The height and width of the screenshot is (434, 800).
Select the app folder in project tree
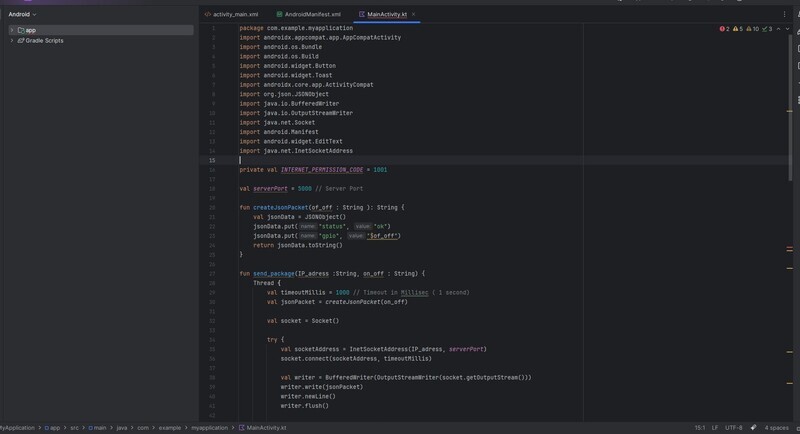pos(27,30)
